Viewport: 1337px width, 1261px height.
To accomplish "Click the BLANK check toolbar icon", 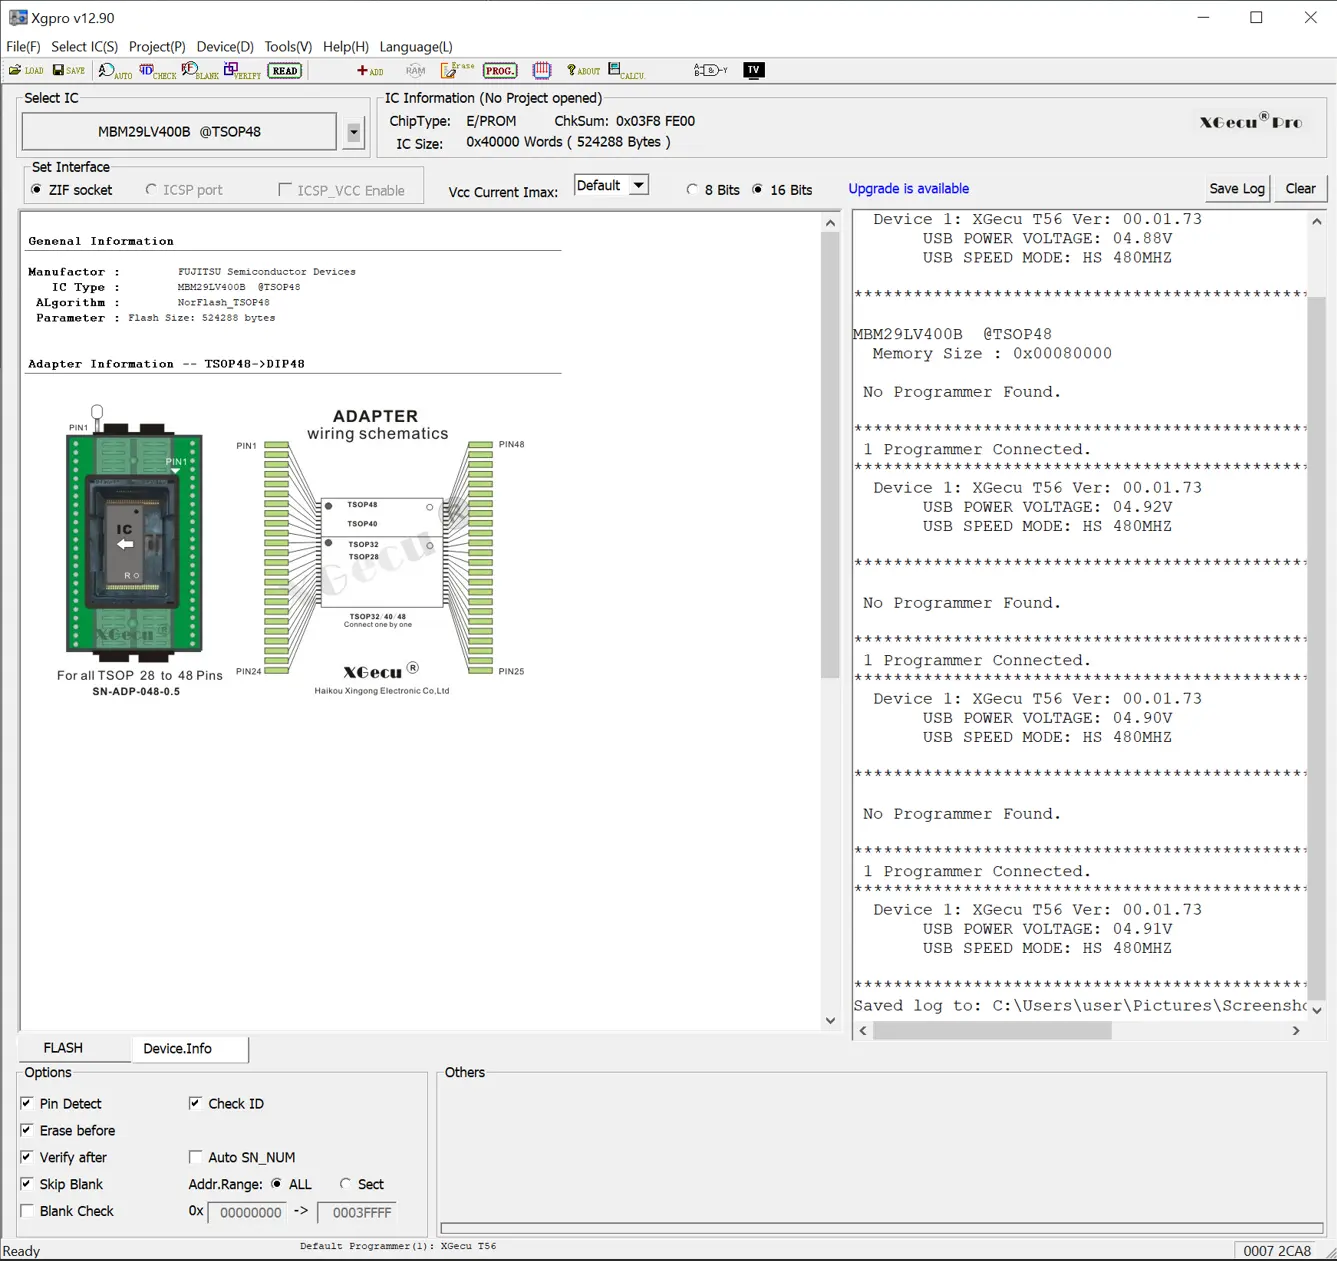I will [x=200, y=71].
